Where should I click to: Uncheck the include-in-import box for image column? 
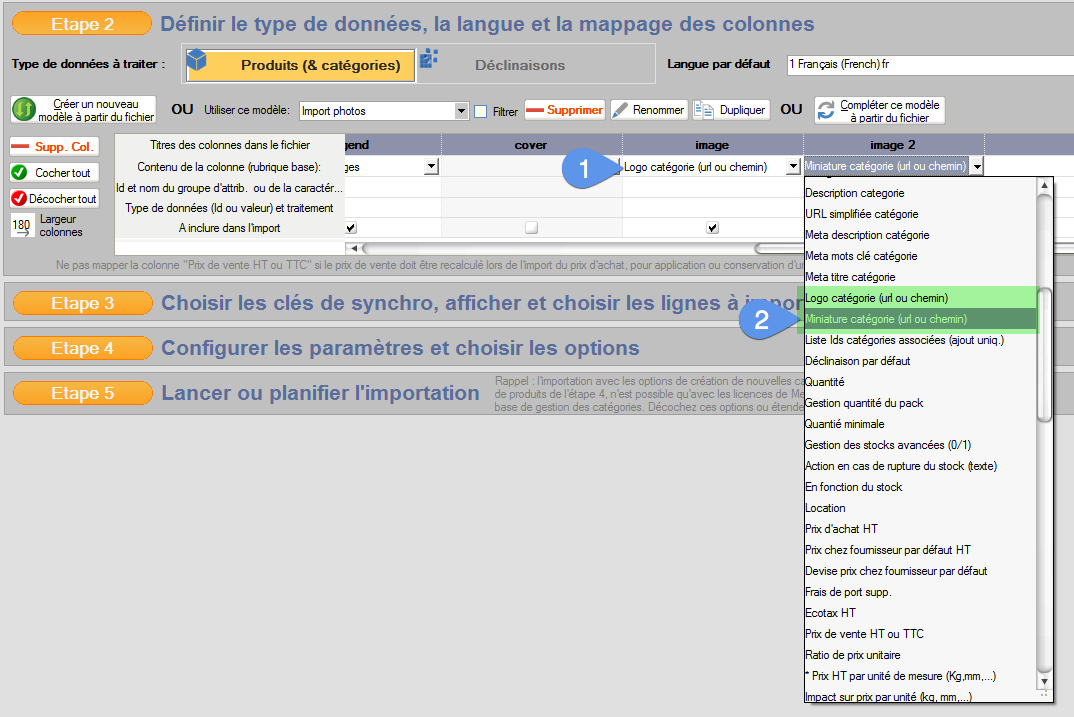(712, 228)
